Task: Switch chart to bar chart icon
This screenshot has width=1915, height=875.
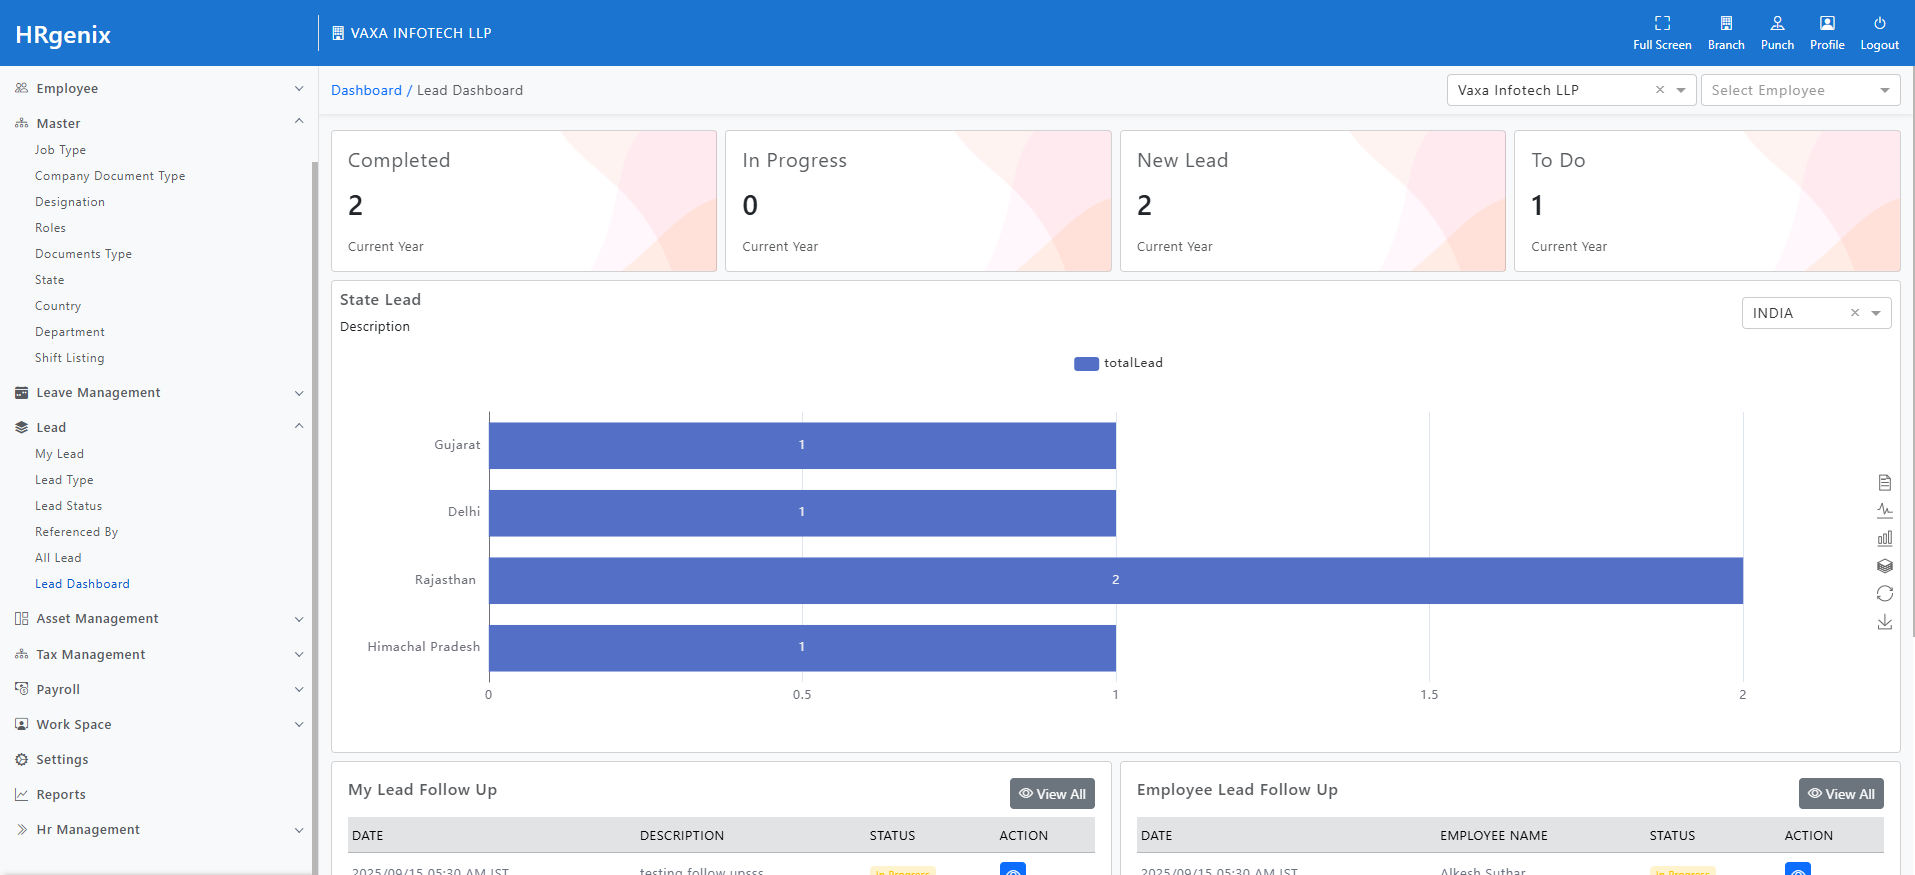Action: point(1885,538)
